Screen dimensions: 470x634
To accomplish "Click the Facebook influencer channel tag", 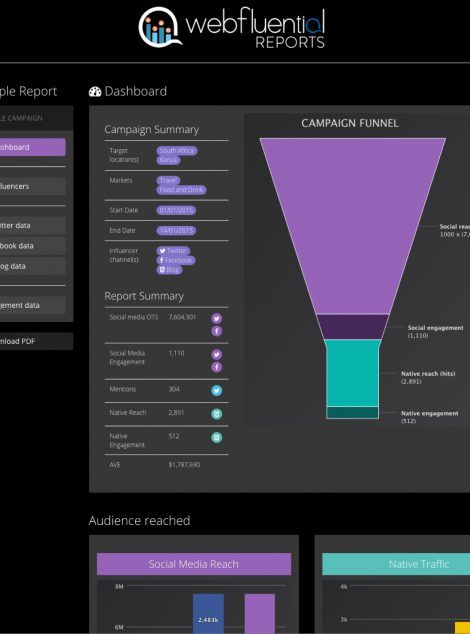I will click(x=176, y=260).
